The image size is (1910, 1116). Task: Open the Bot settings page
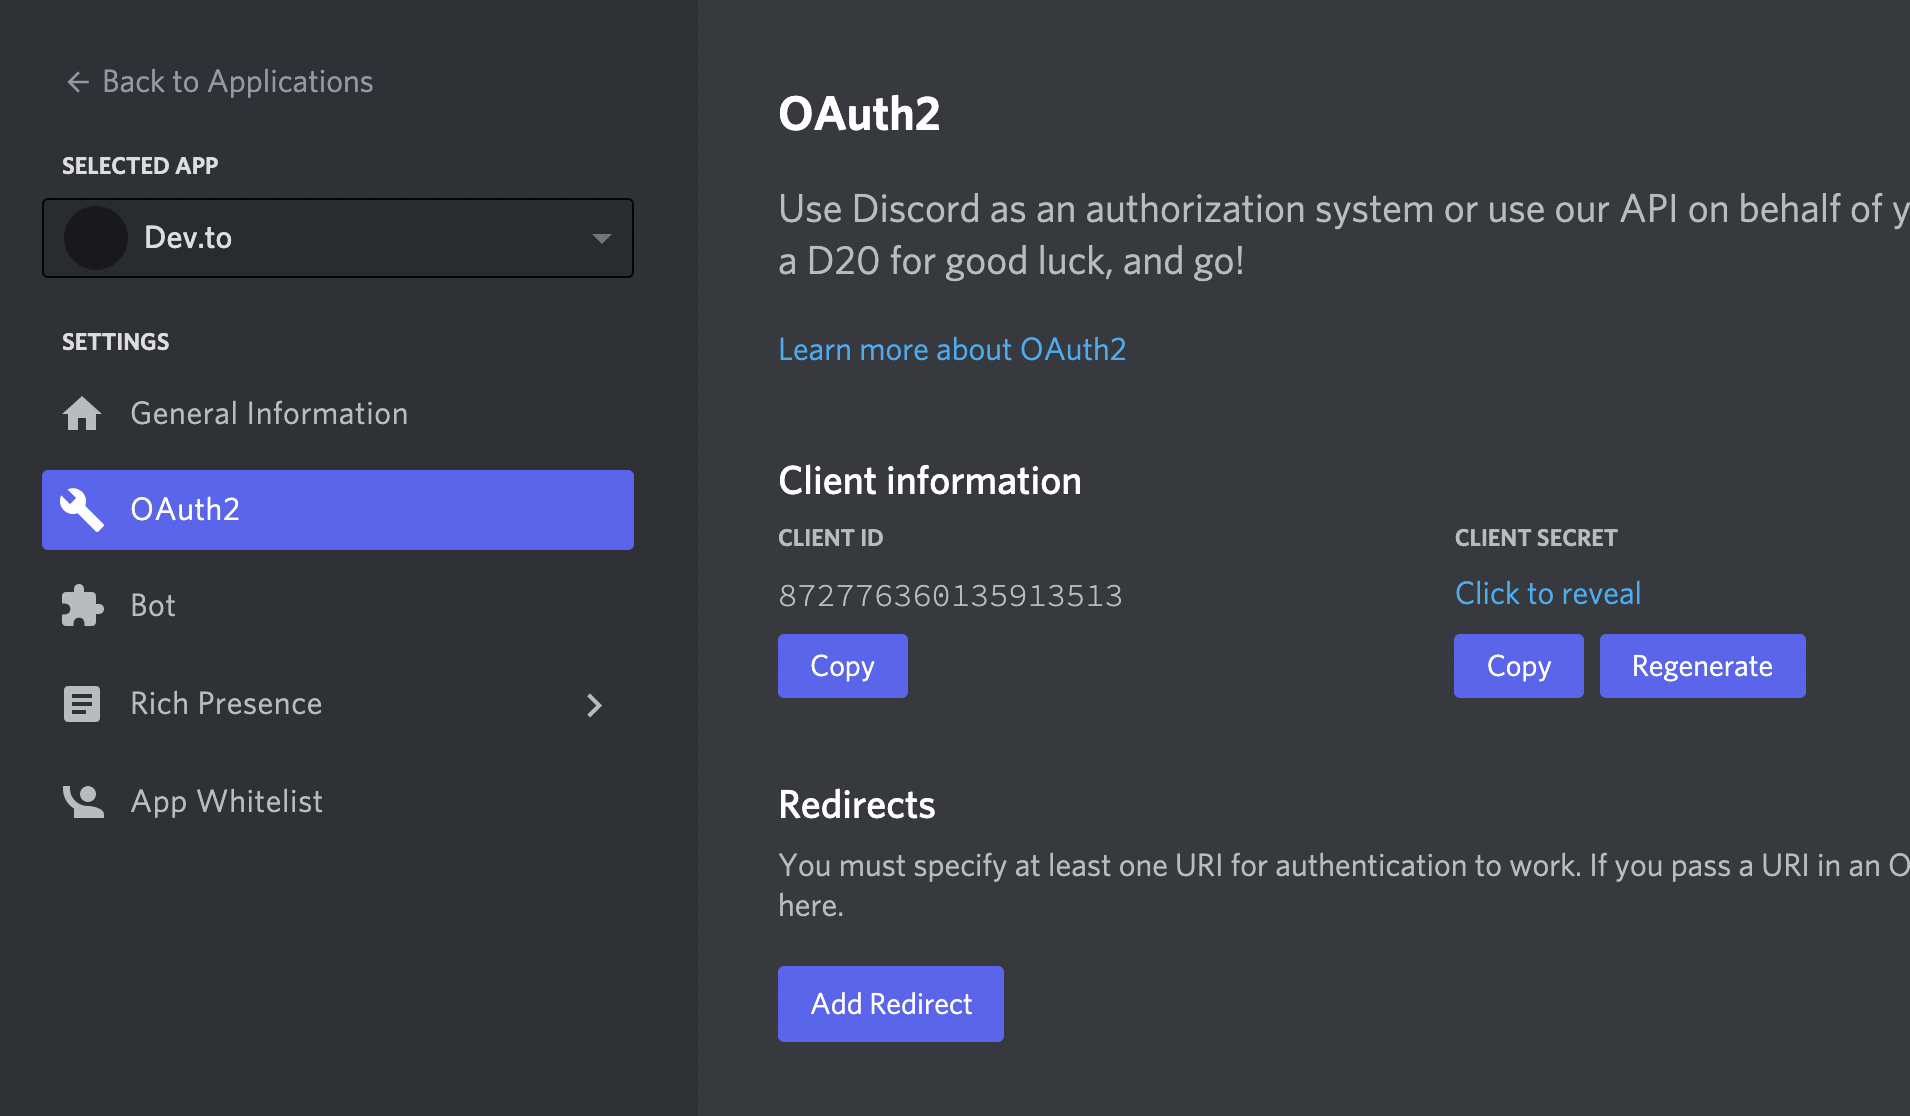point(338,606)
